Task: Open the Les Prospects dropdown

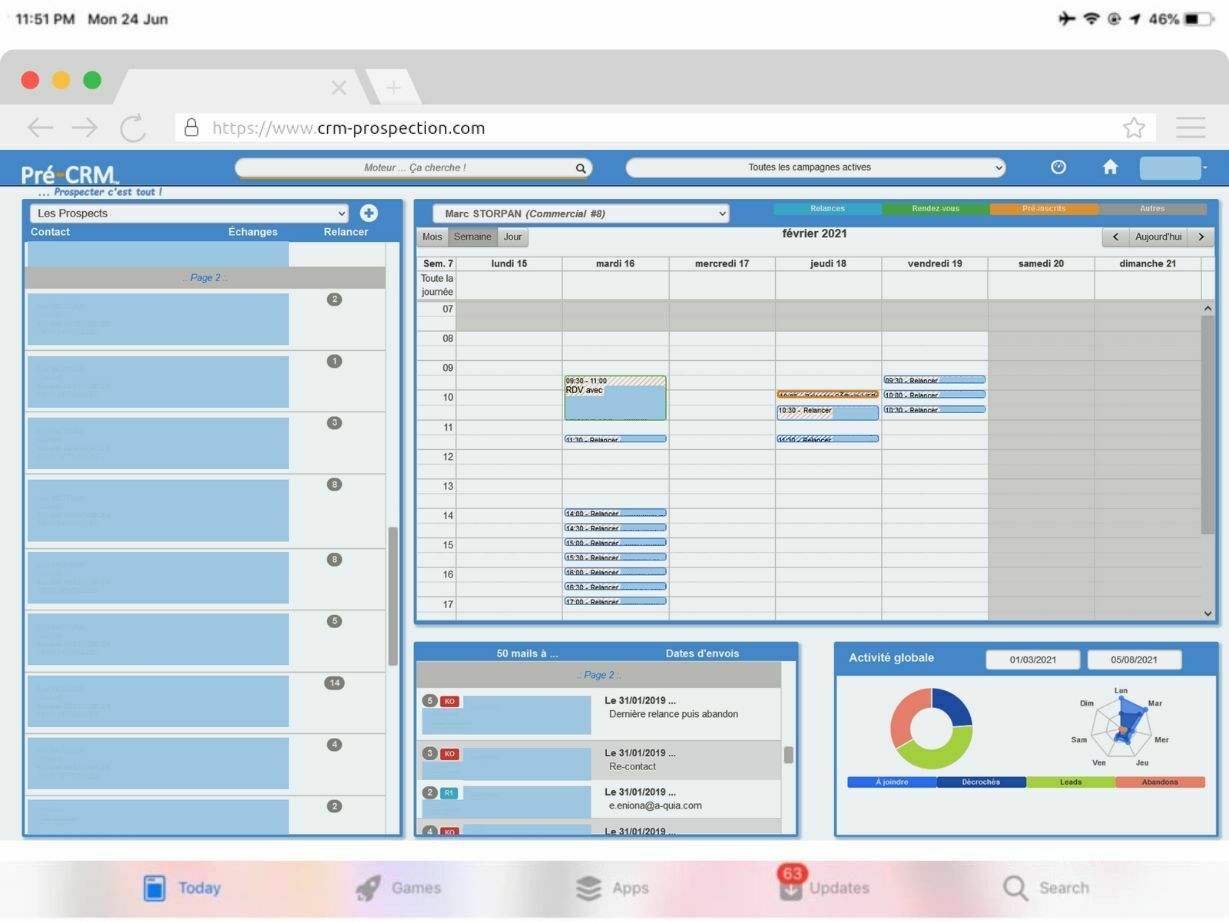Action: 190,213
